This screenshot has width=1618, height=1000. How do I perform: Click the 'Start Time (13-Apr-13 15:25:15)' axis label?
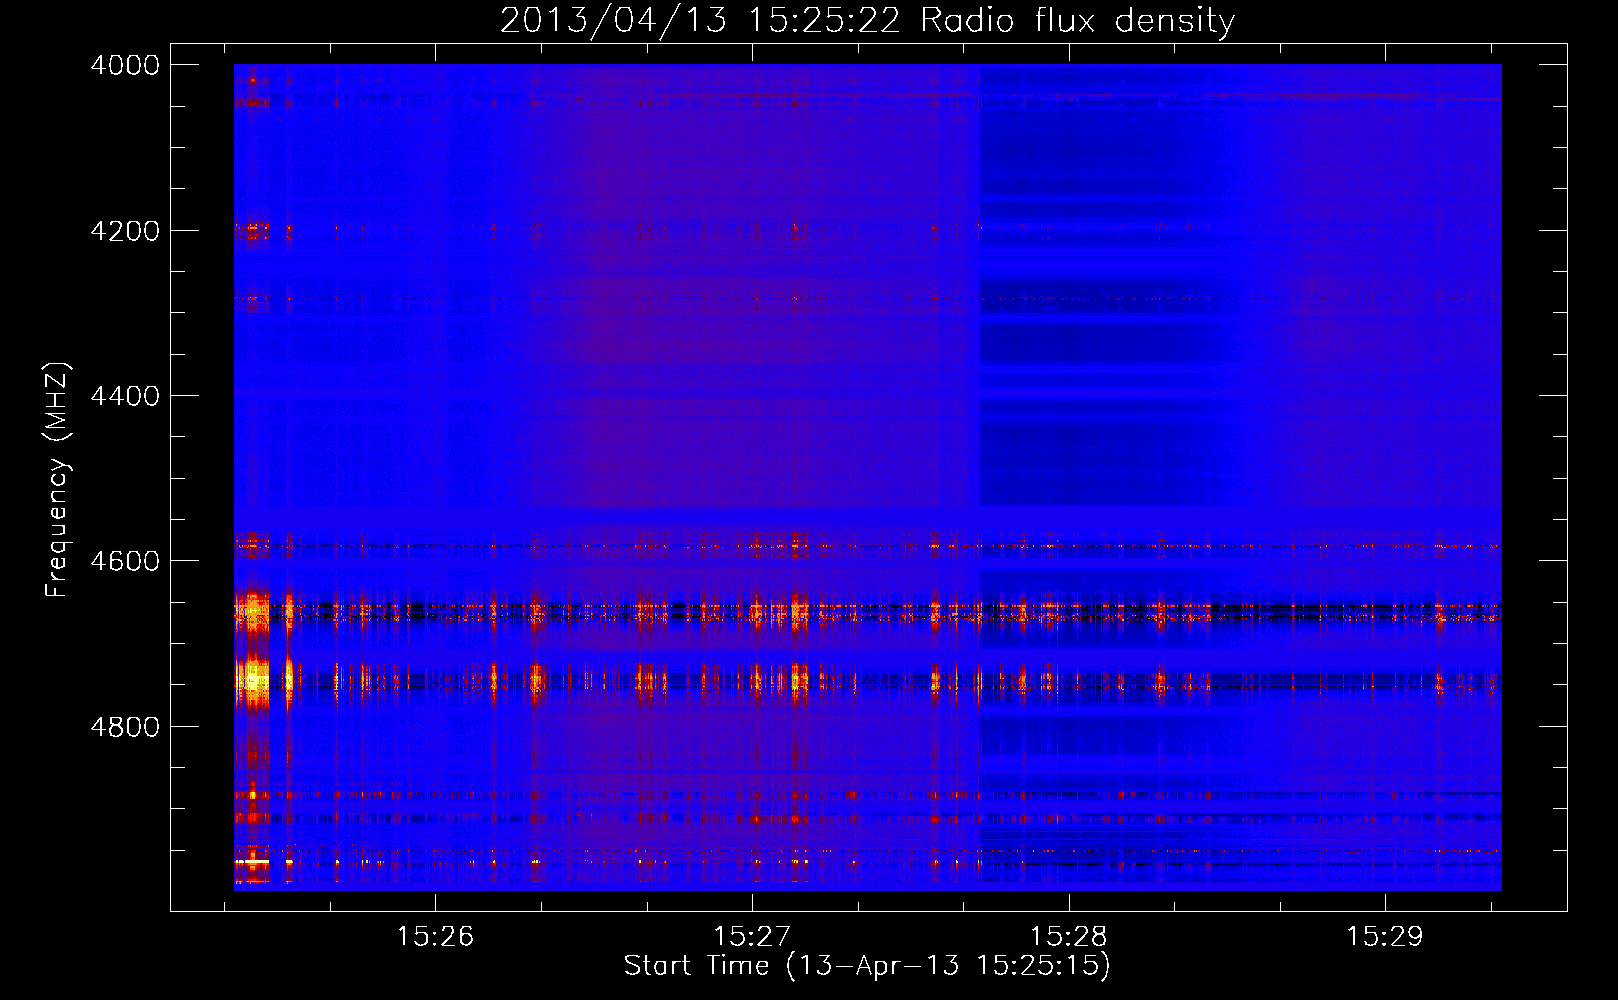pos(867,966)
